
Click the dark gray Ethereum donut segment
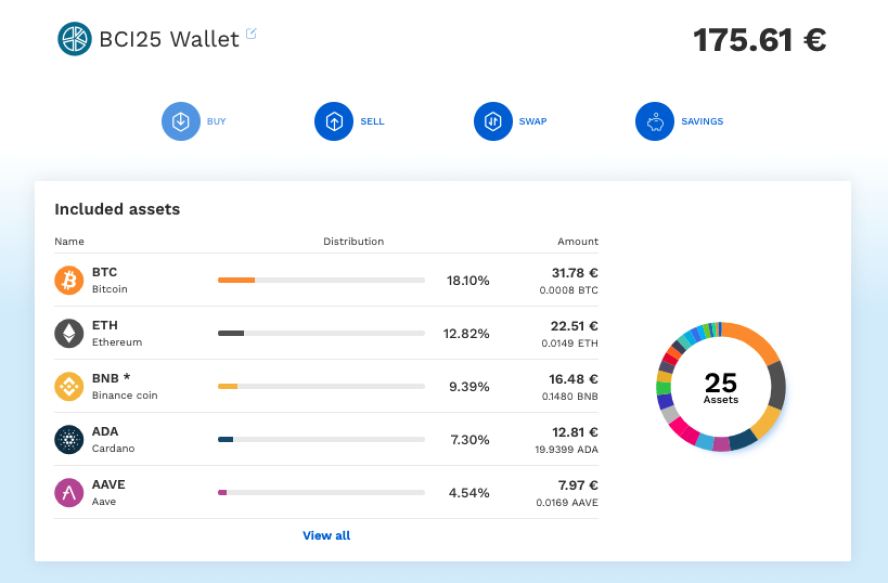tap(776, 385)
